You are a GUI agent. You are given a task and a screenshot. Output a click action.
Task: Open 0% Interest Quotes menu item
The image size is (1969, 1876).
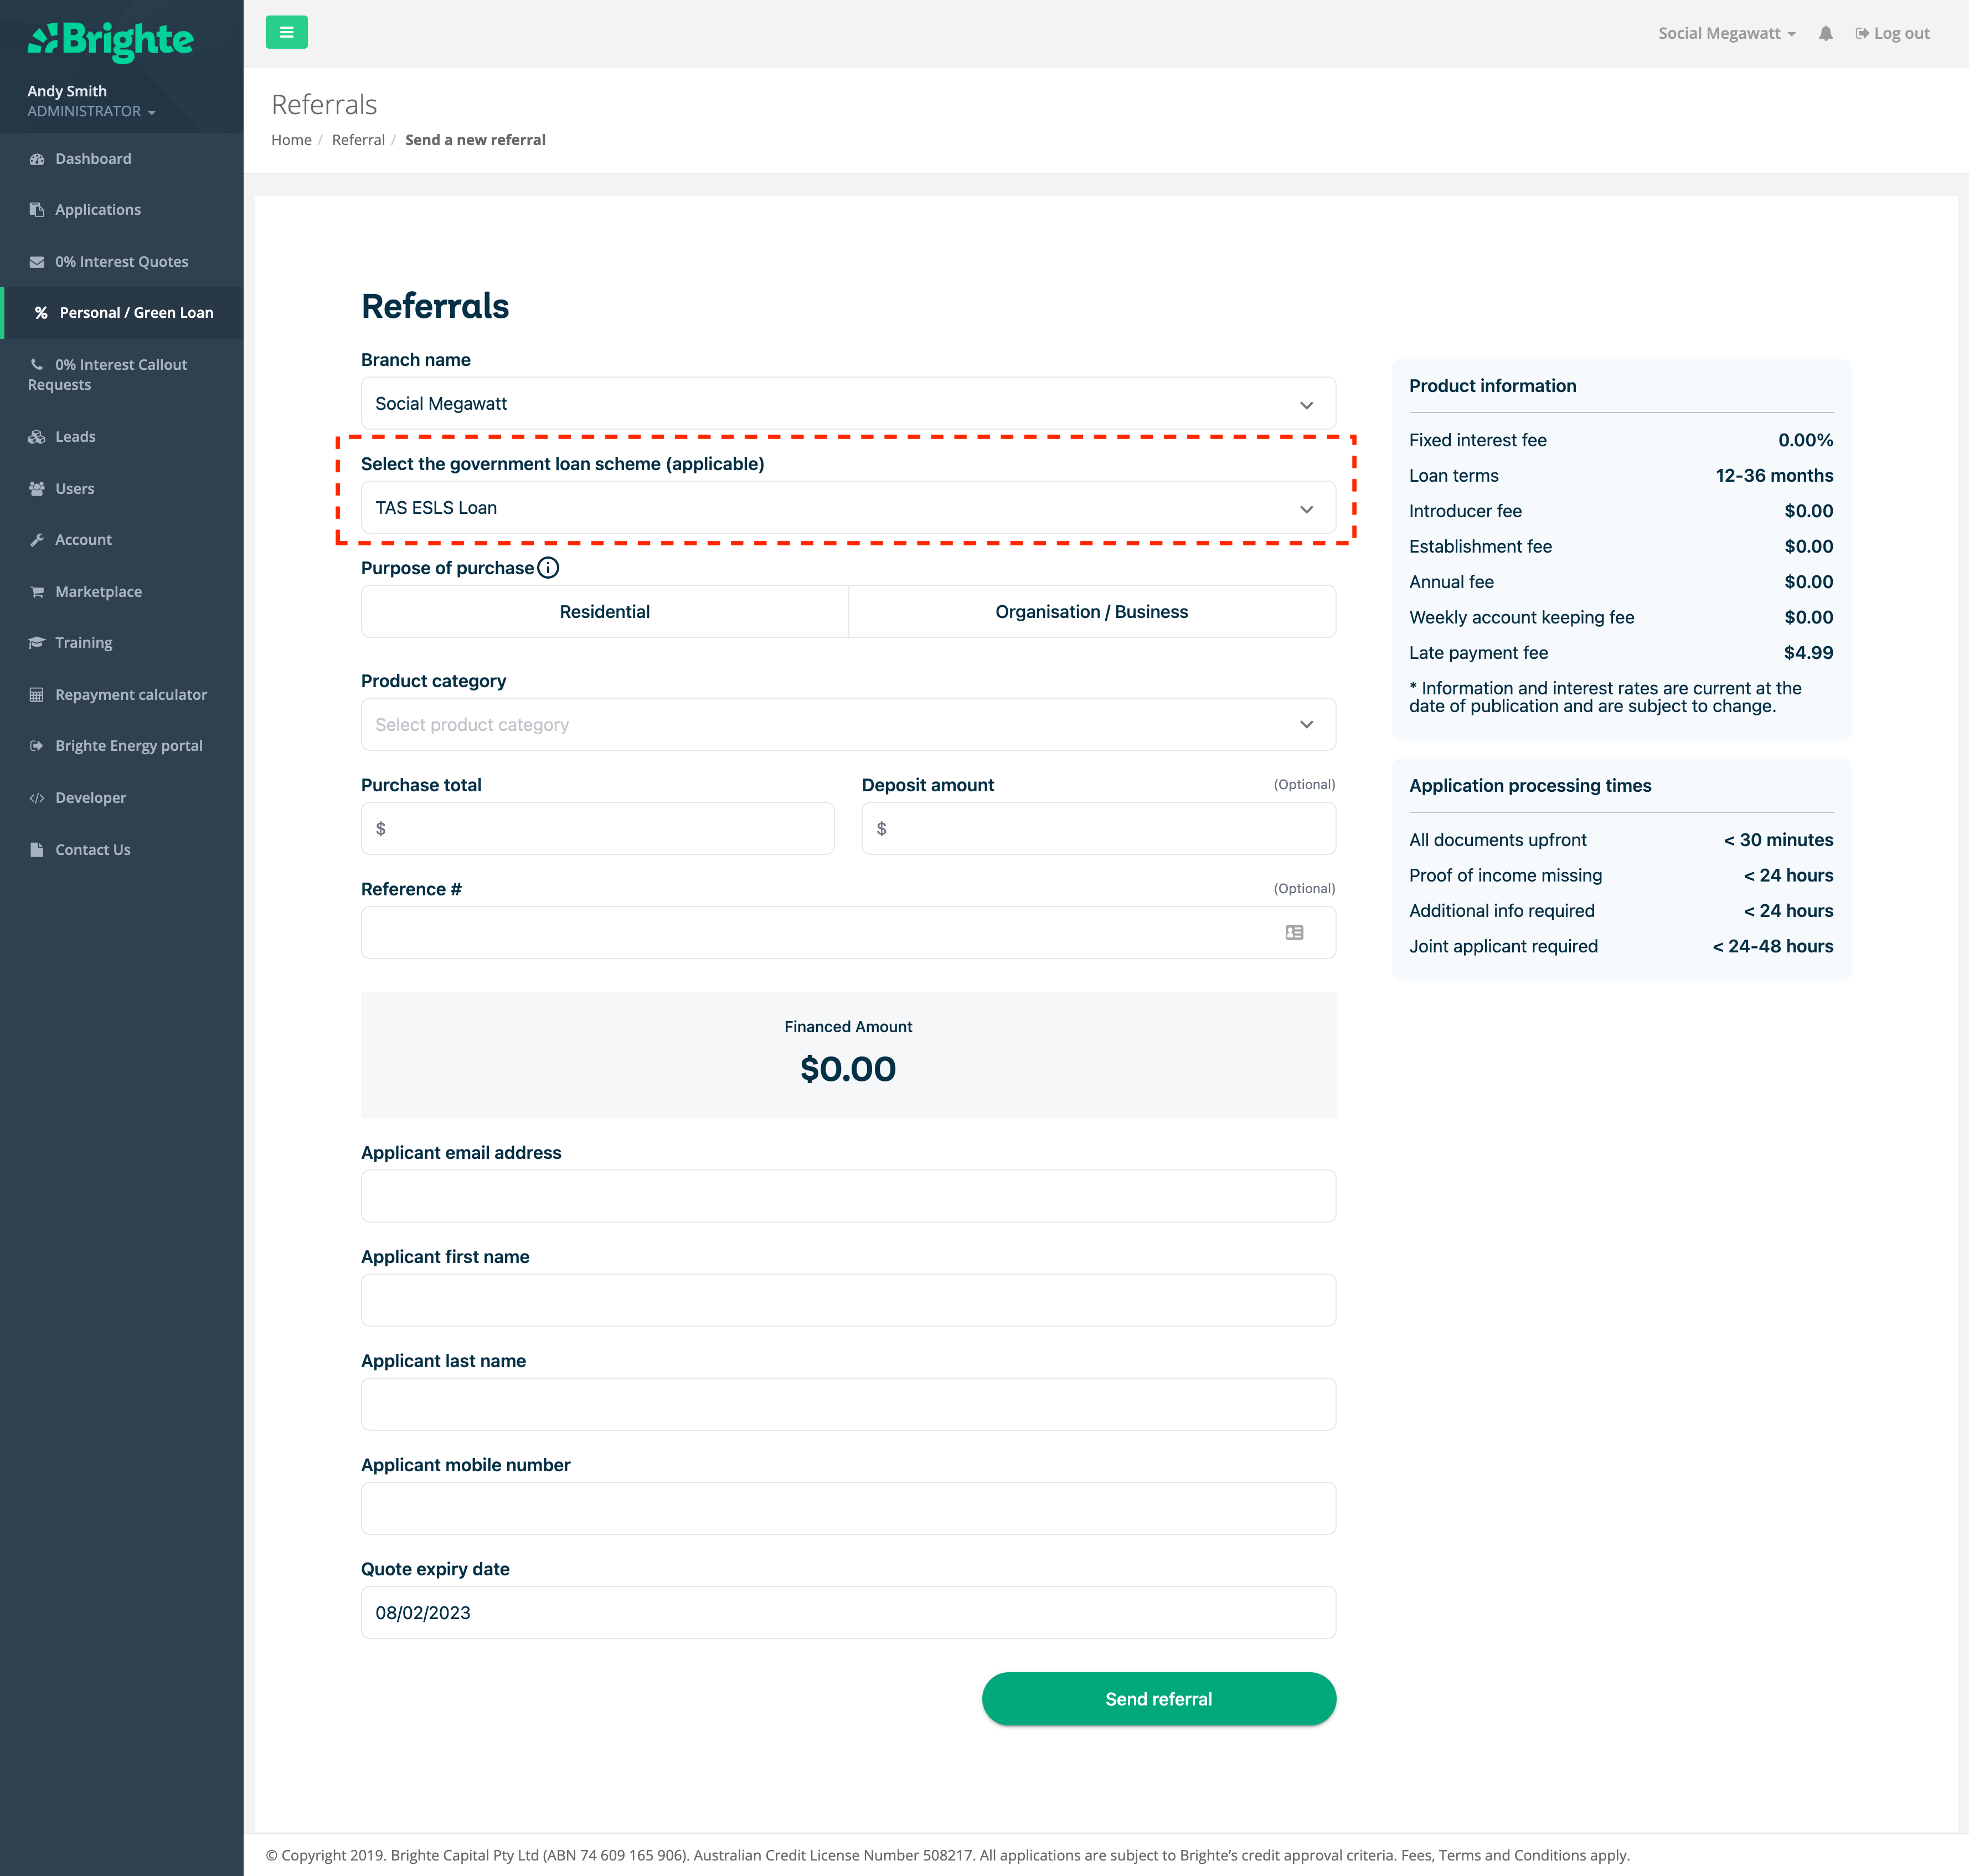point(121,261)
